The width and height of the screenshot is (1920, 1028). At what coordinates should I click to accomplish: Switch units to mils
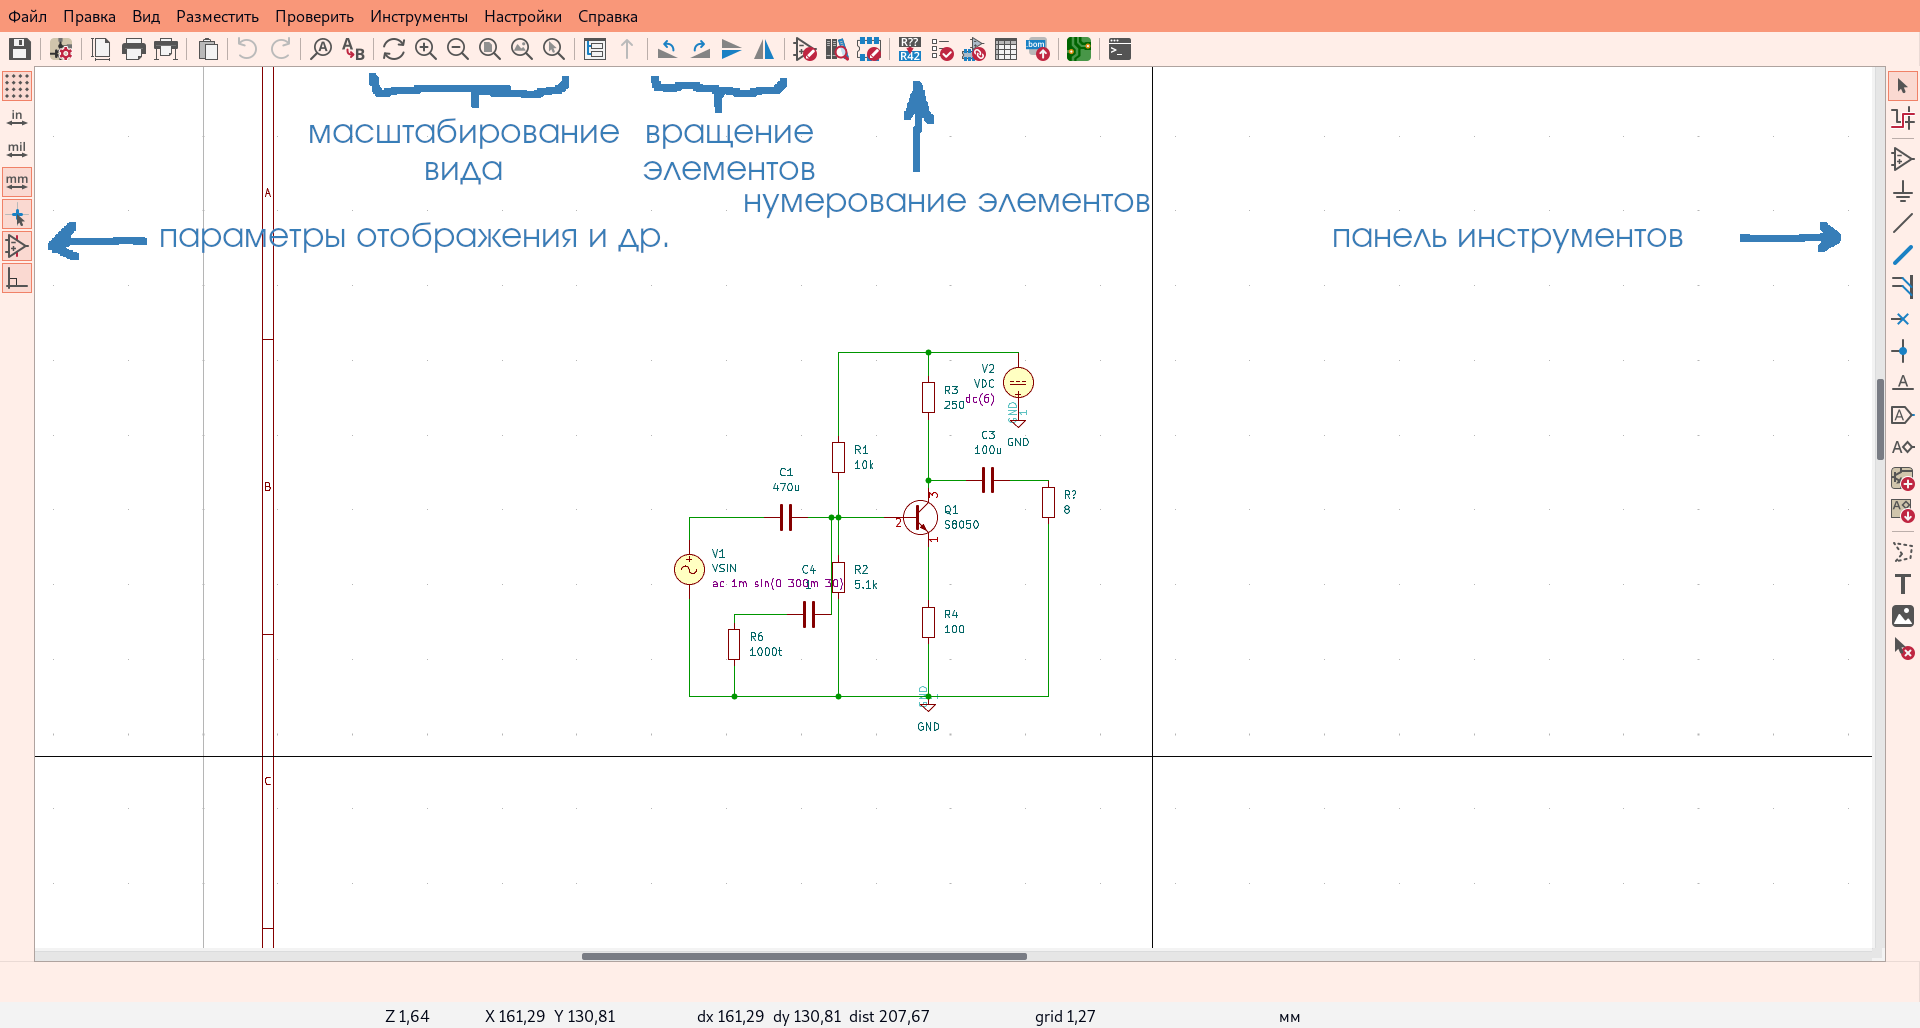coord(17,150)
